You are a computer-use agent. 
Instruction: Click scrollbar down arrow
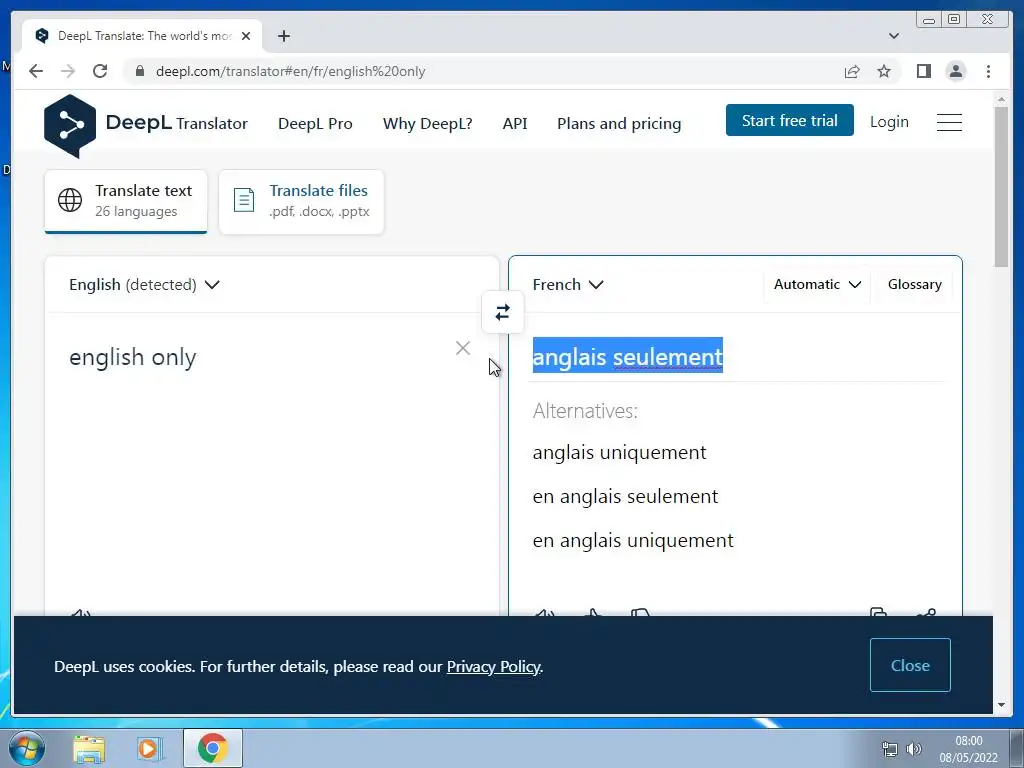(x=1001, y=705)
